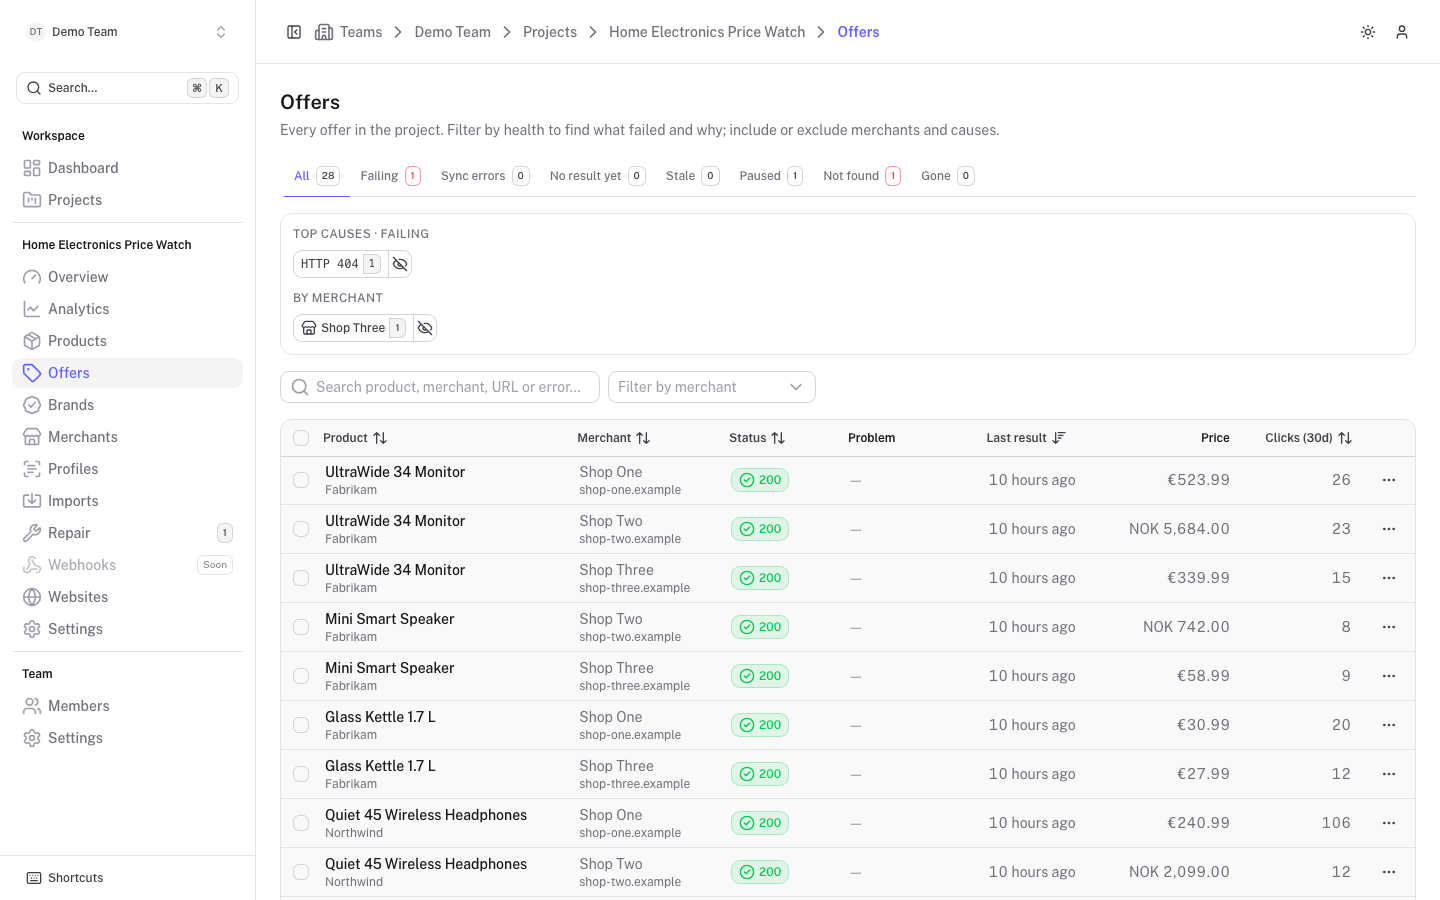Select Quiet 45 Headphones Shop One checkbox
This screenshot has width=1440, height=900.
[301, 823]
